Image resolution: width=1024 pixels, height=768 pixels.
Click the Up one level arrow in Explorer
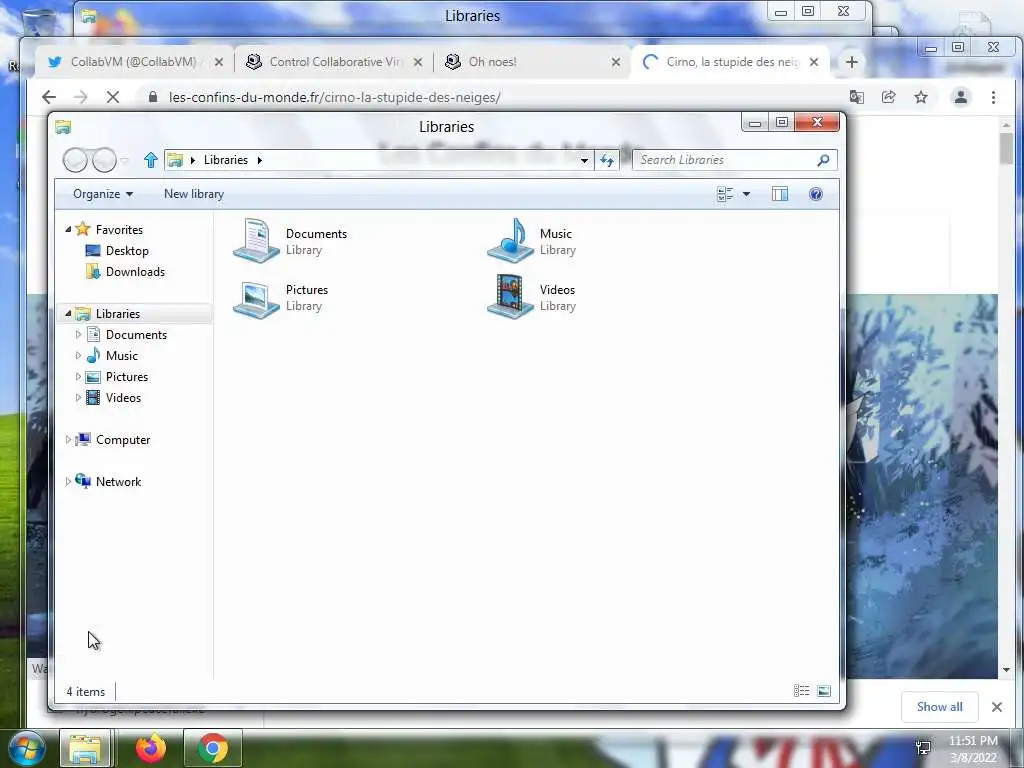click(151, 160)
